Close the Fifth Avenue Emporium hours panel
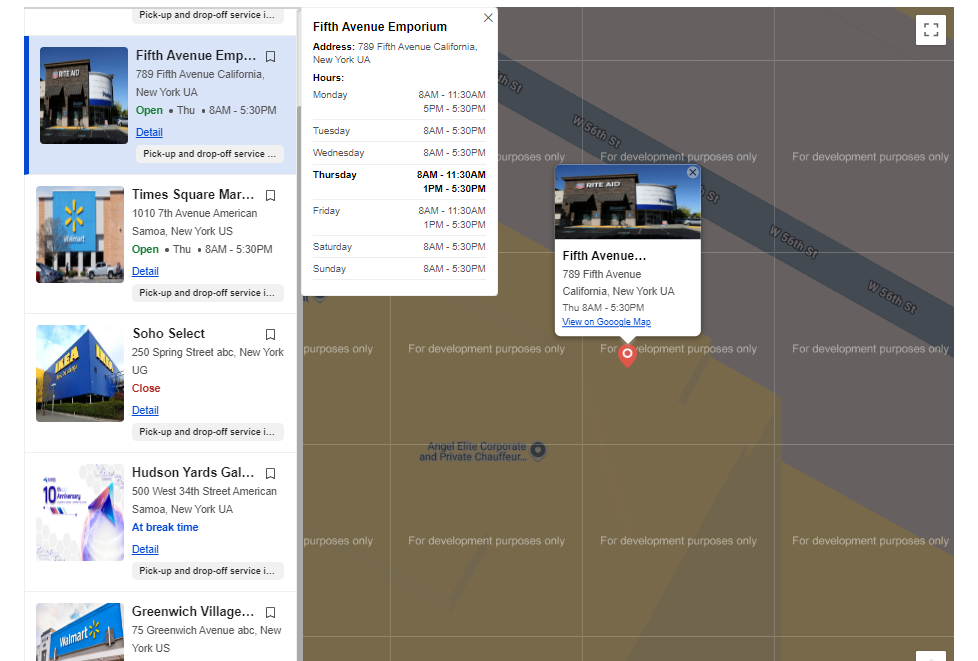Image resolution: width=978 pixels, height=661 pixels. coord(488,18)
